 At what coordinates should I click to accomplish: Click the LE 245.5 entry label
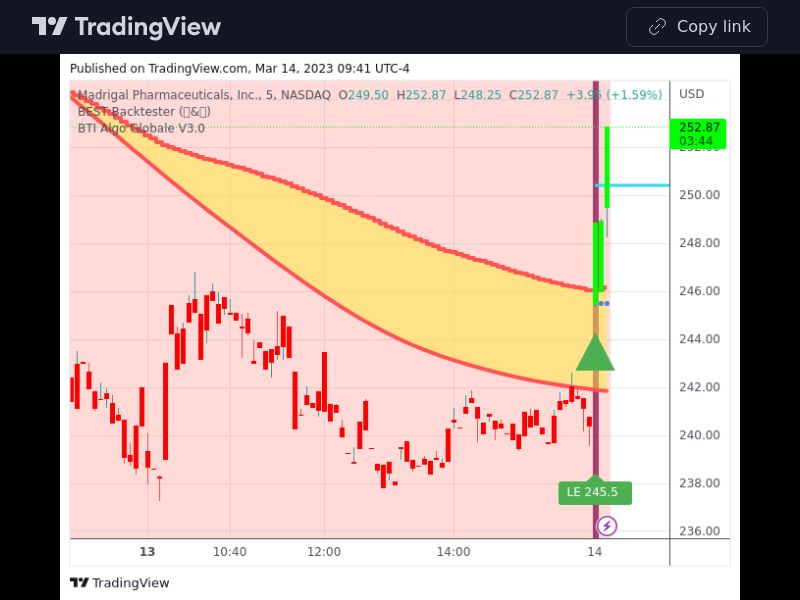tap(595, 492)
